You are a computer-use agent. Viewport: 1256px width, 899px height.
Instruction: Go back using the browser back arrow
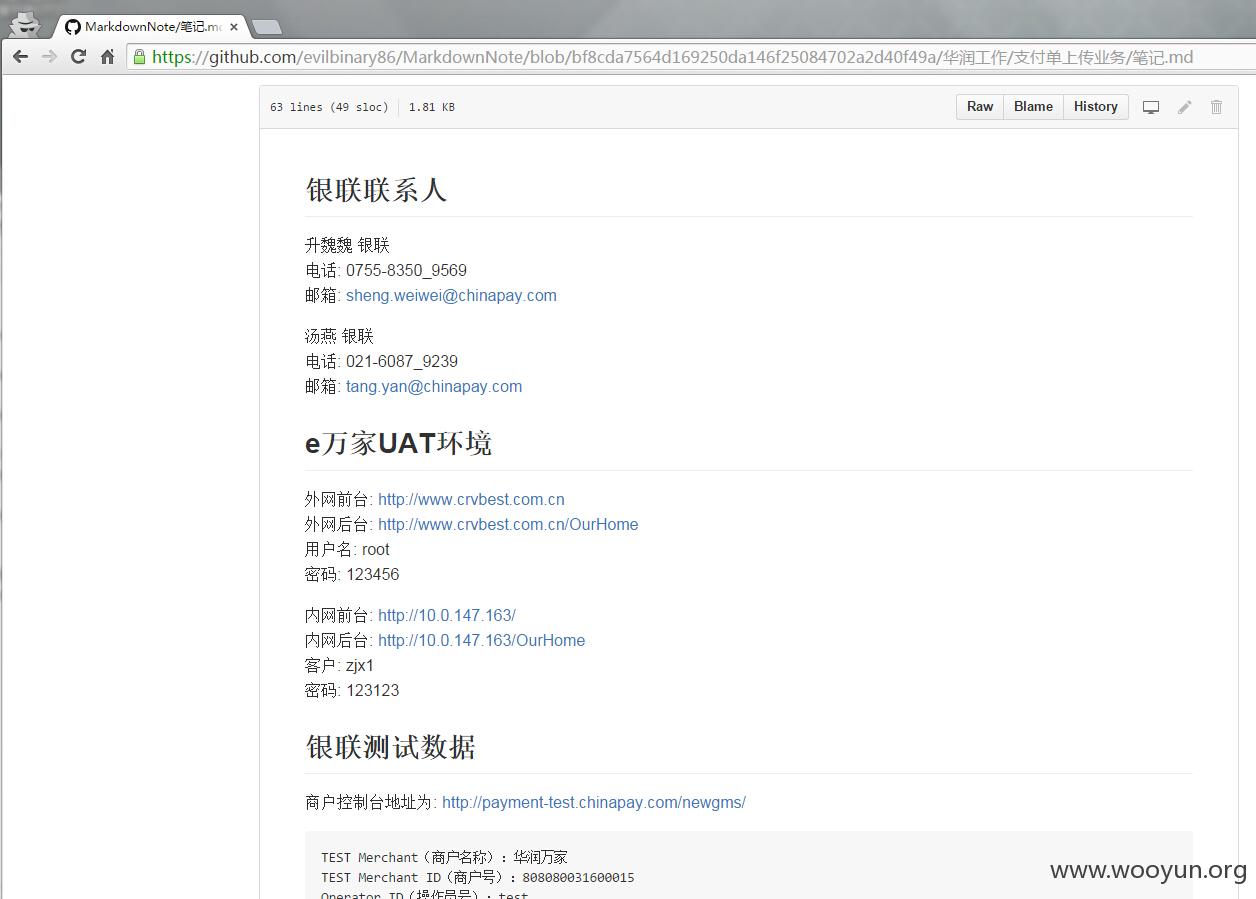[x=20, y=57]
